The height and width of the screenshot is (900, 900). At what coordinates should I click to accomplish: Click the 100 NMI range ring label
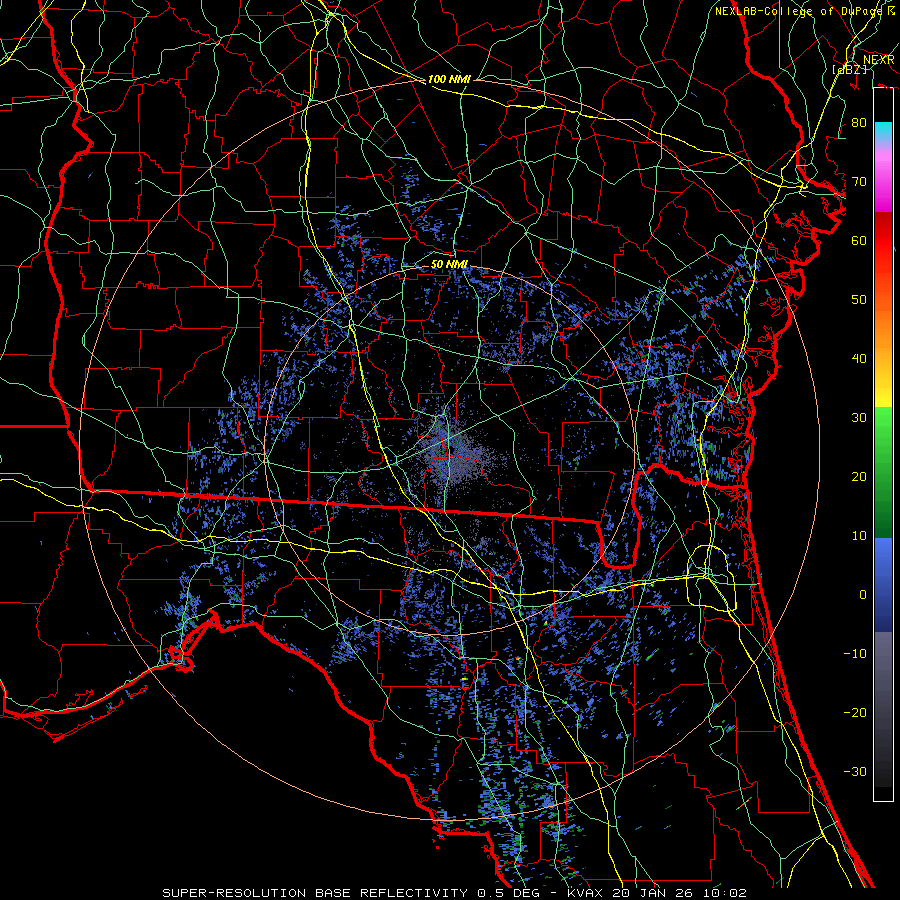coord(449,79)
